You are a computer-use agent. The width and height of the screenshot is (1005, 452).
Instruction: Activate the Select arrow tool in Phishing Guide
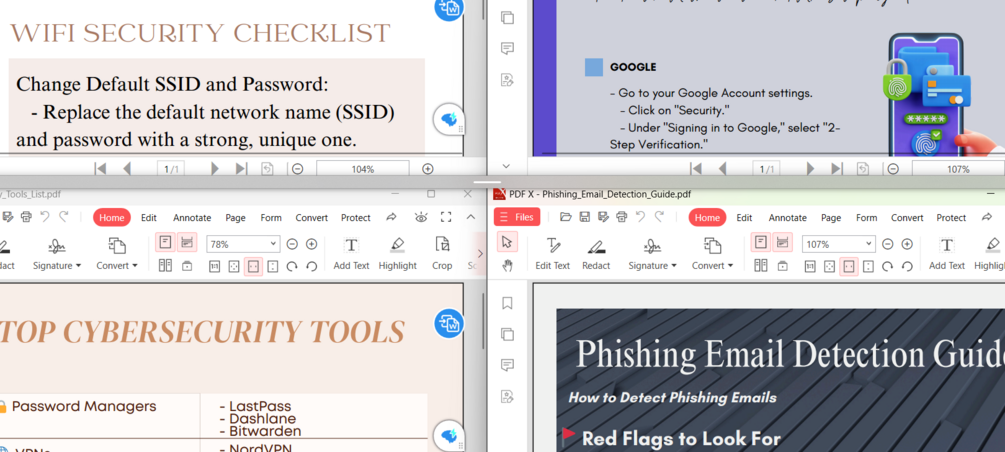(507, 242)
